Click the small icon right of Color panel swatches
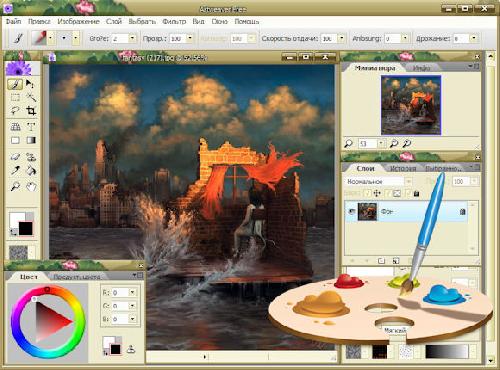The height and width of the screenshot is (370, 500). point(131,349)
